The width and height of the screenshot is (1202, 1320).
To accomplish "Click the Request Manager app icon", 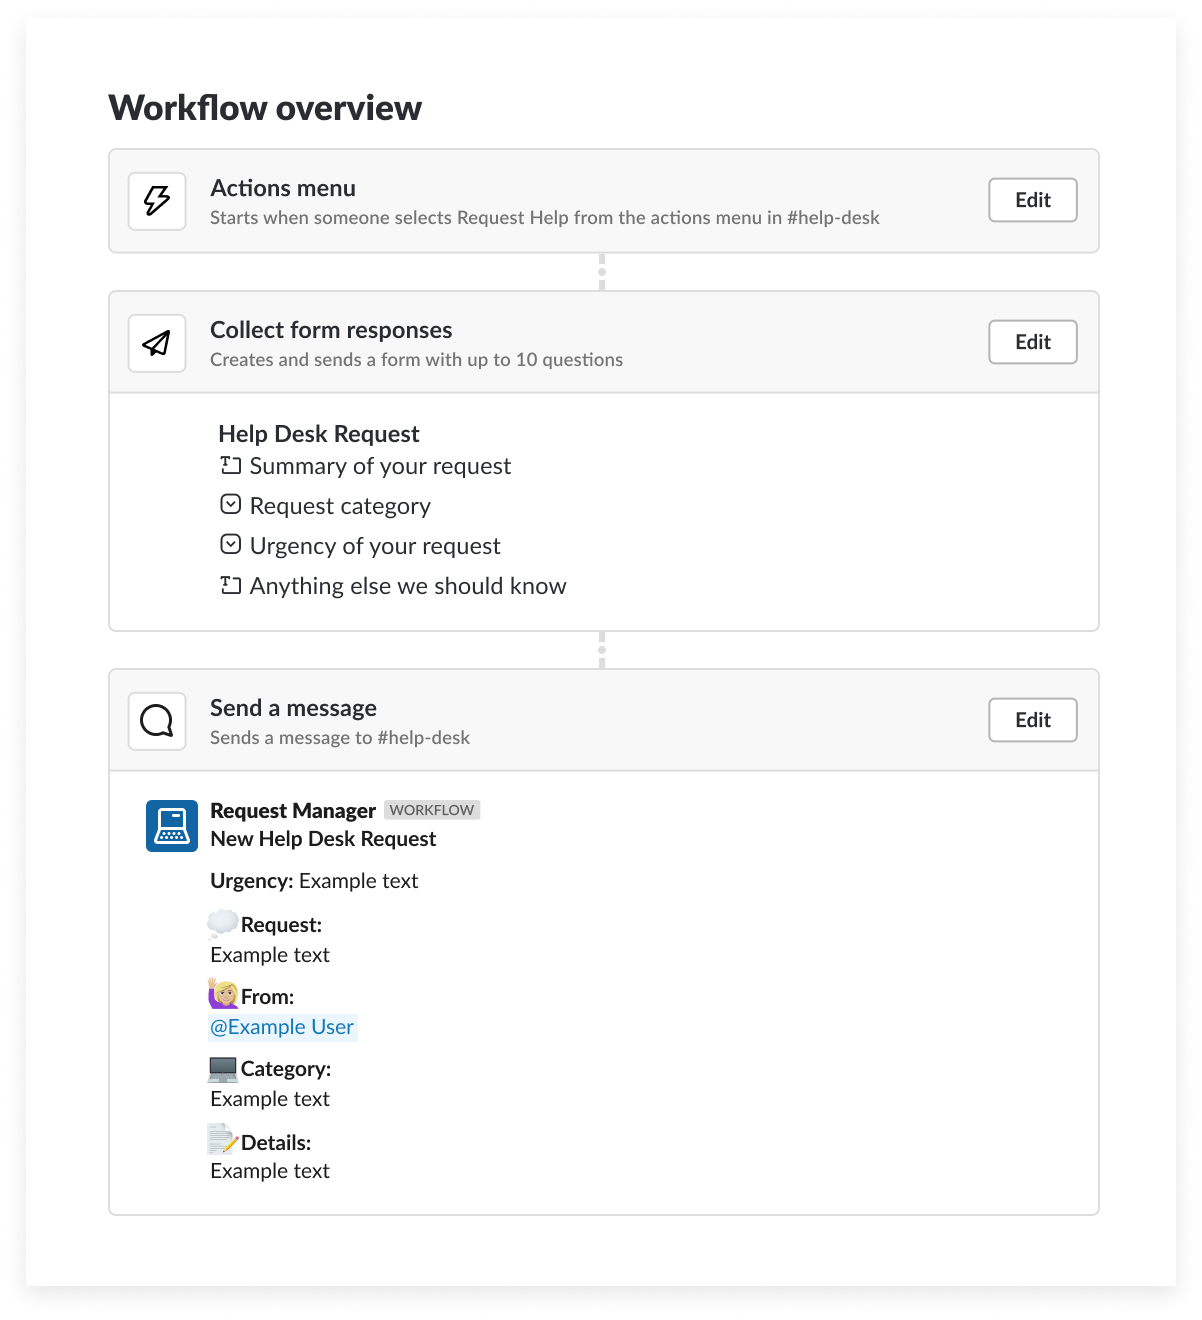I will pos(171,825).
